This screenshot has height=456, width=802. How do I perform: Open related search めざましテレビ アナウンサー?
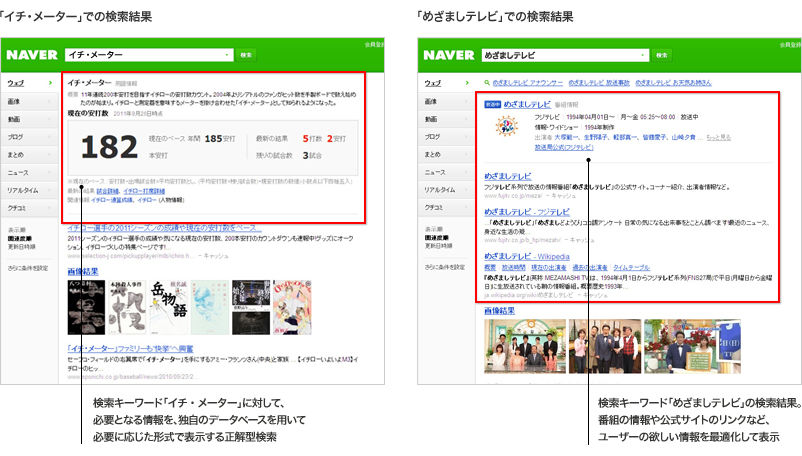click(x=527, y=83)
